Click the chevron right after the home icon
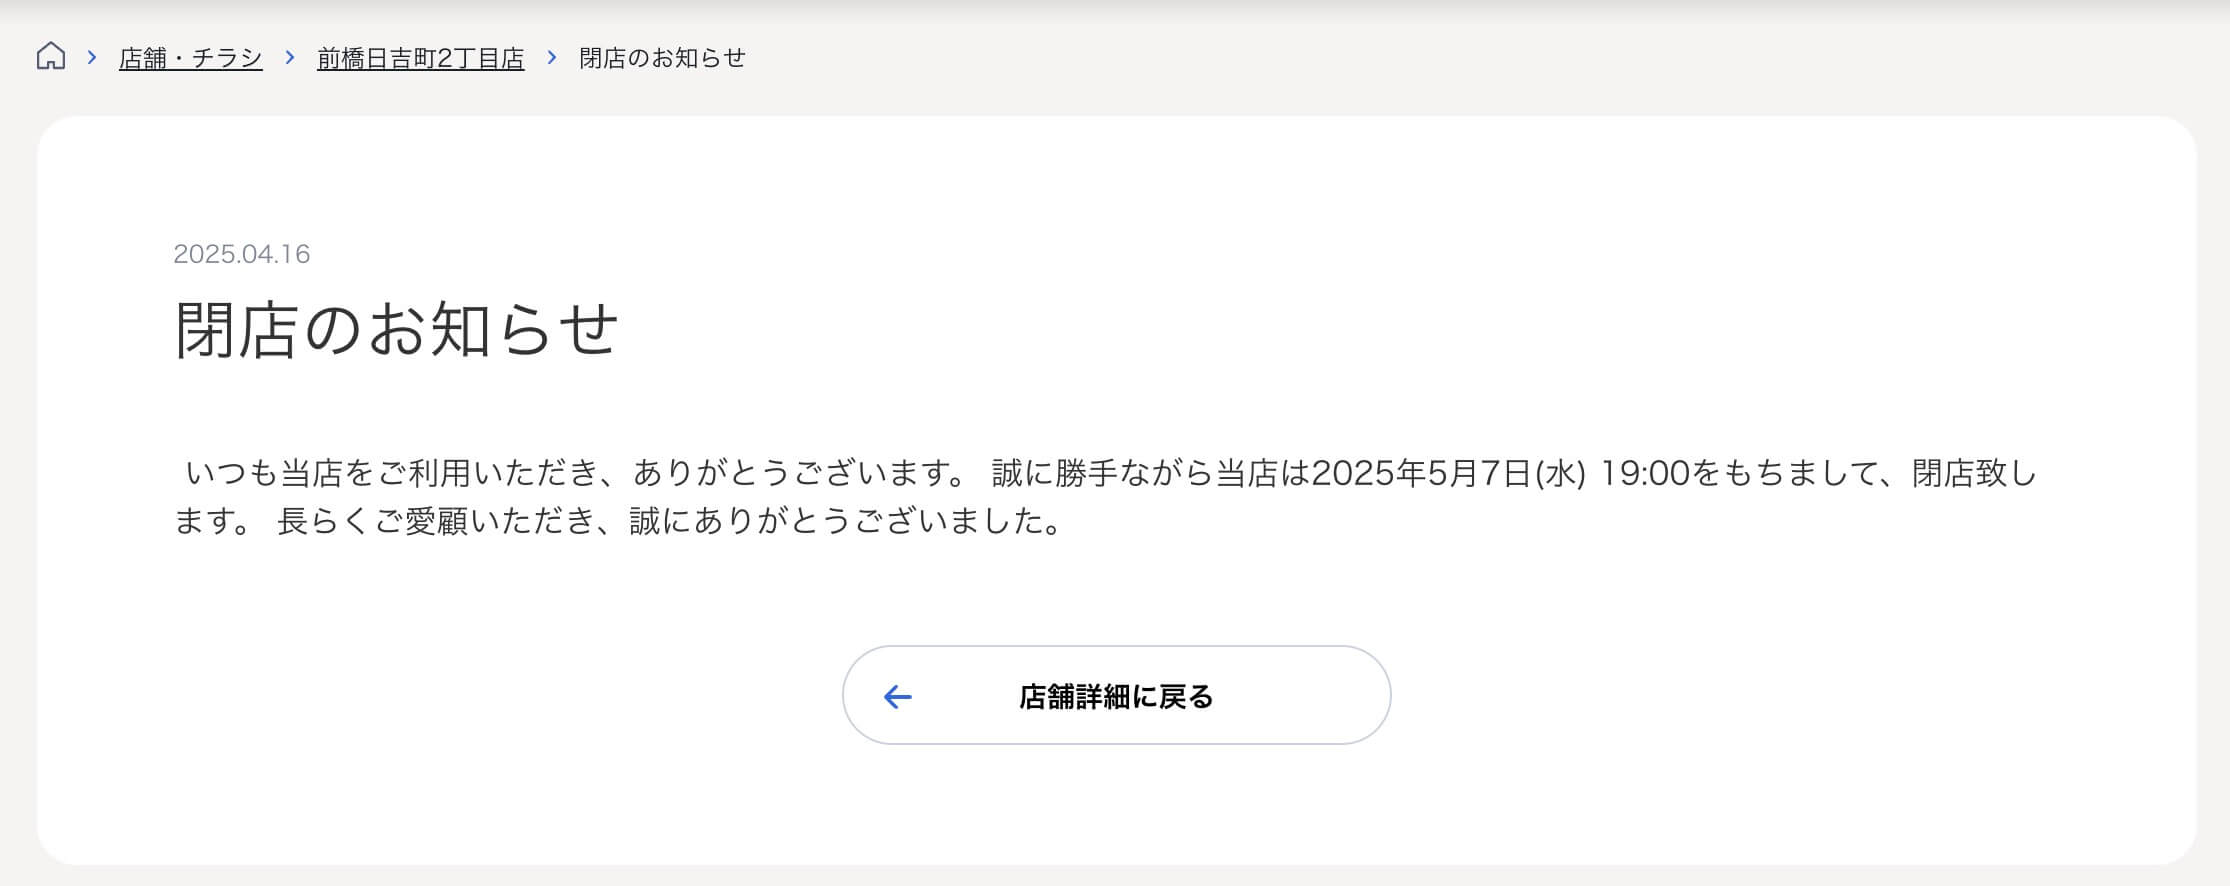2230x886 pixels. click(x=92, y=57)
